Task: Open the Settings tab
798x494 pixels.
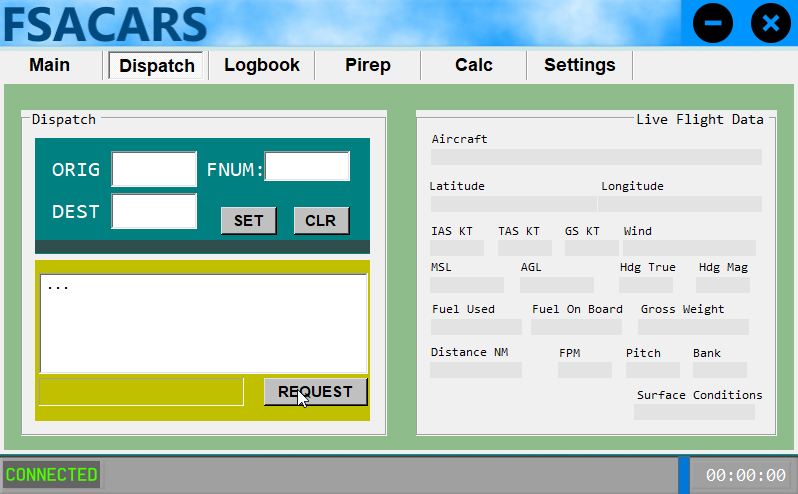Action: [x=580, y=65]
